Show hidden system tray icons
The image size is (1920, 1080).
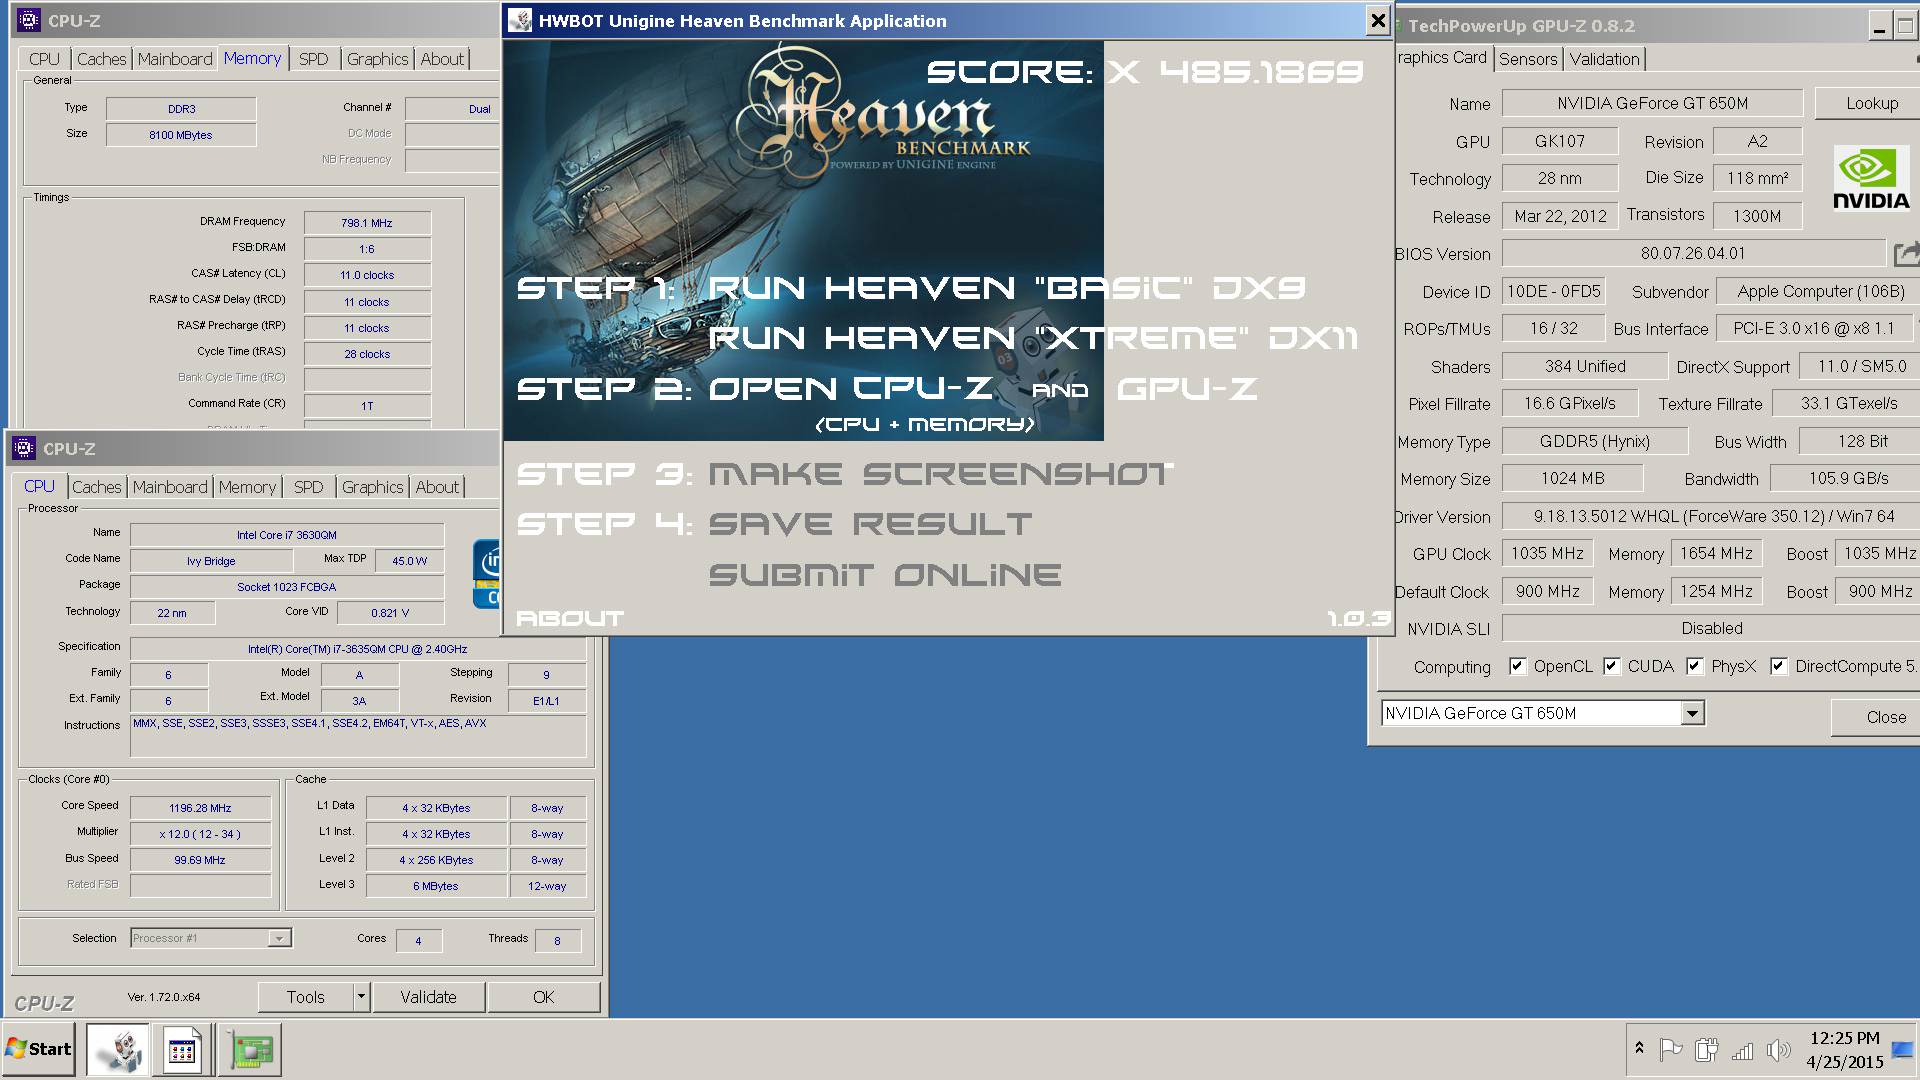click(x=1639, y=1049)
